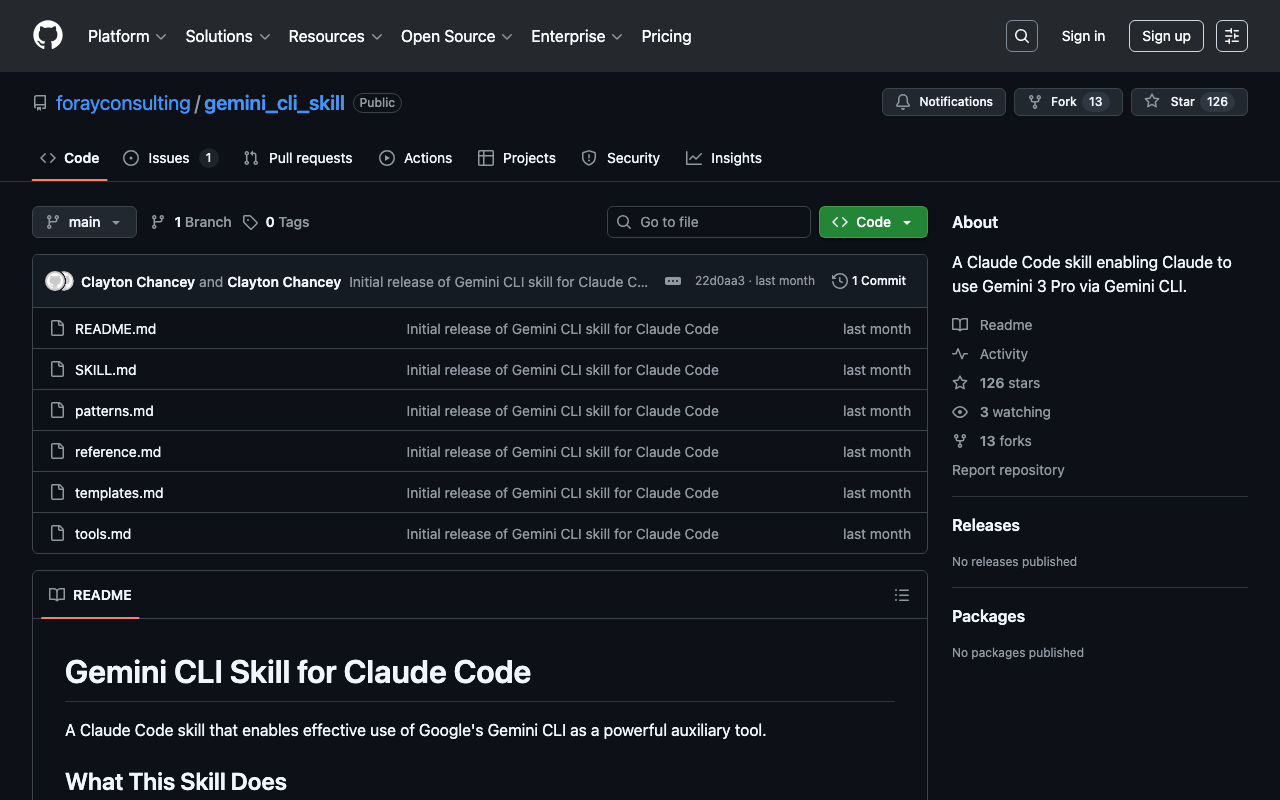Screen dimensions: 1280x800
Task: Open appearance settings icon in header
Action: [1231, 36]
